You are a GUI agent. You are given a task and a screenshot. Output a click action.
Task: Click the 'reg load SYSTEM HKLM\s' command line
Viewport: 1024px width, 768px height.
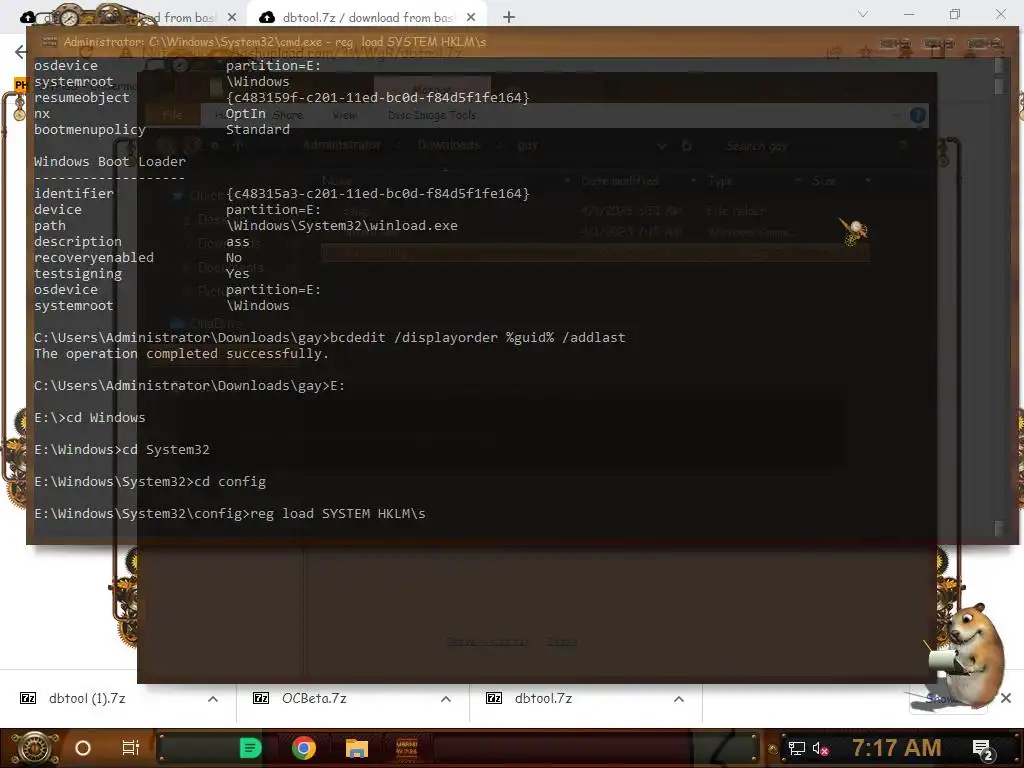(x=338, y=513)
